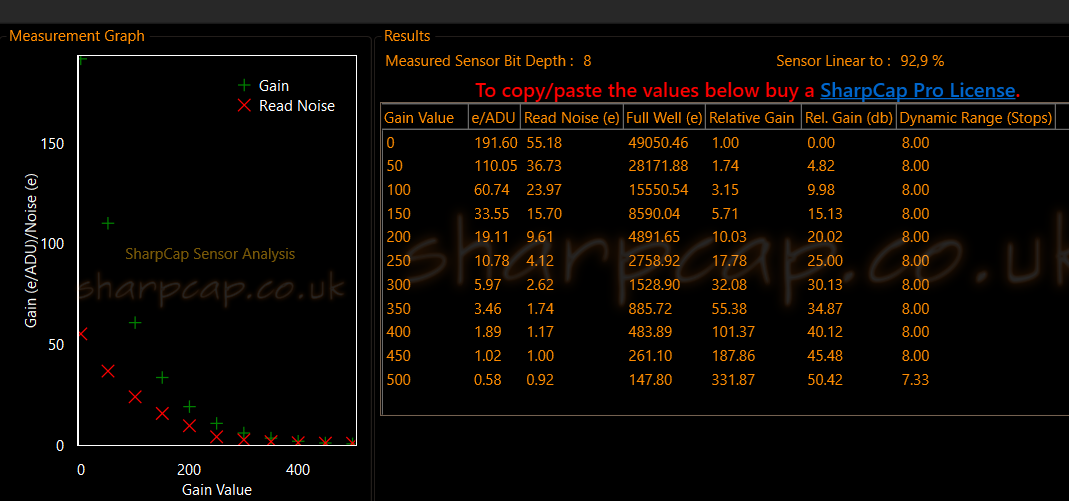
Task: Click the Measurement Graph panel title
Action: click(x=77, y=36)
